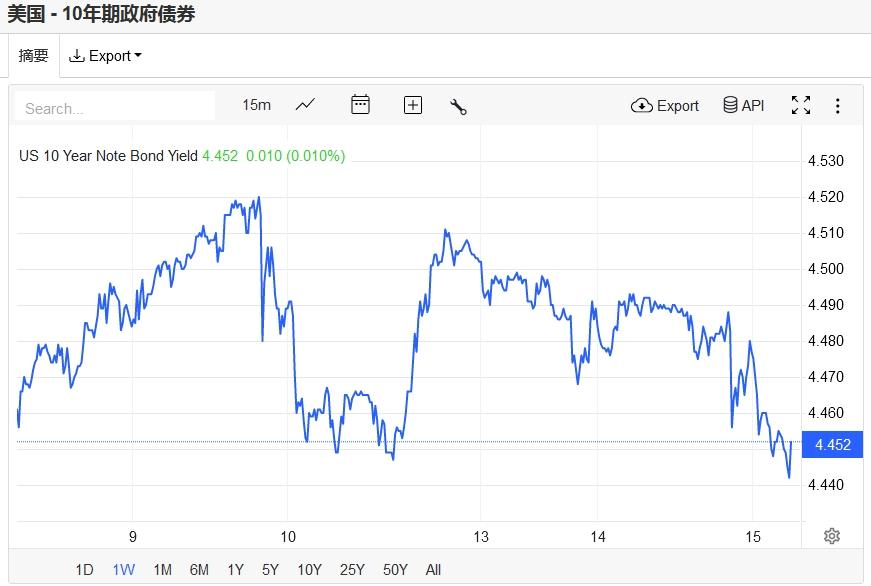Click the add comparison plus icon
This screenshot has height=586, width=871.
click(x=413, y=105)
